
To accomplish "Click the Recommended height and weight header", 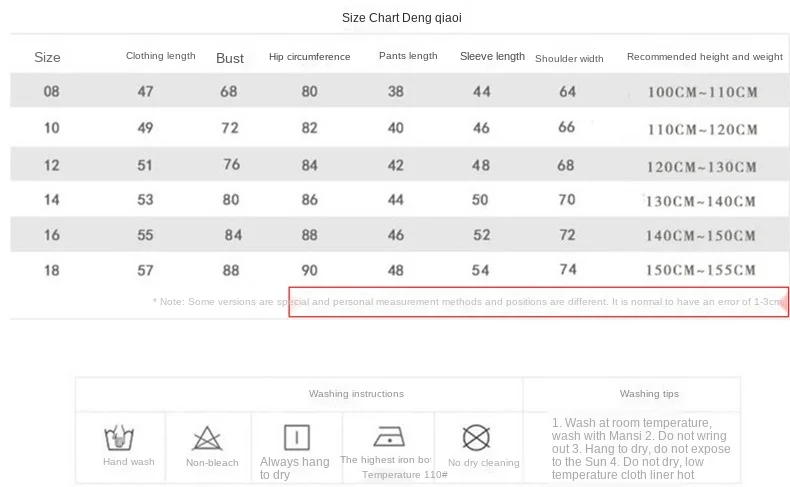I will click(x=704, y=57).
